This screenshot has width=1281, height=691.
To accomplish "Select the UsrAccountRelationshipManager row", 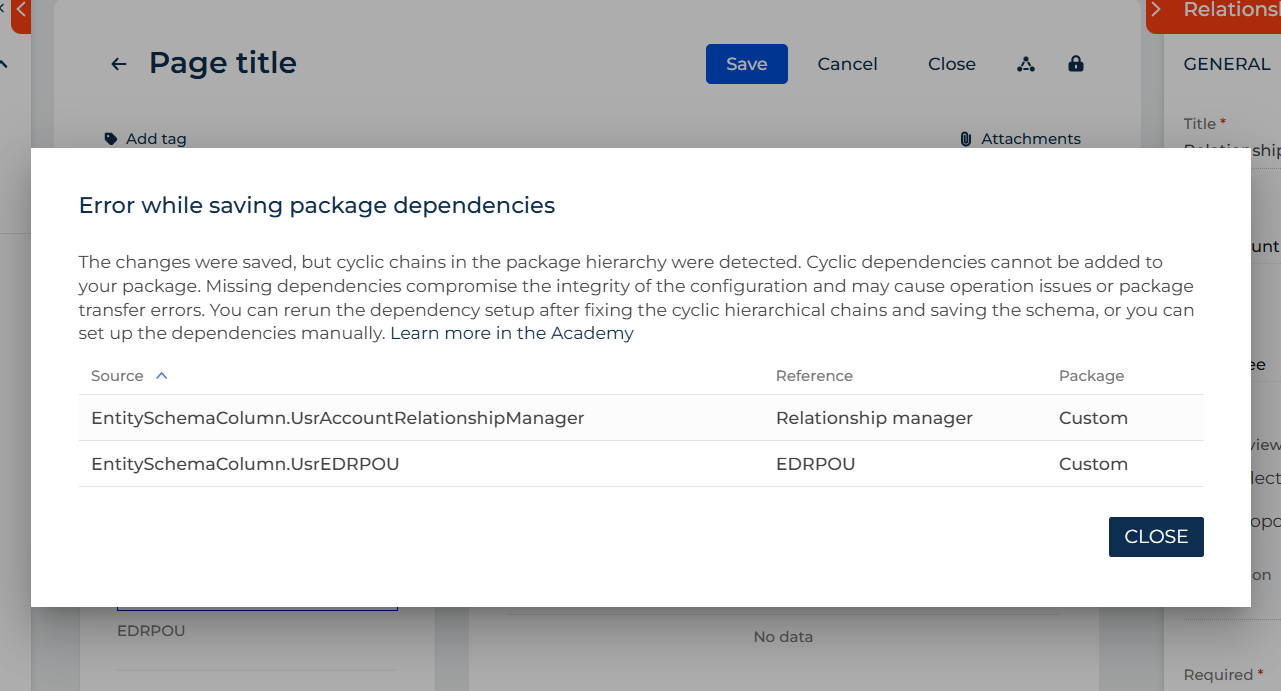I will 337,418.
